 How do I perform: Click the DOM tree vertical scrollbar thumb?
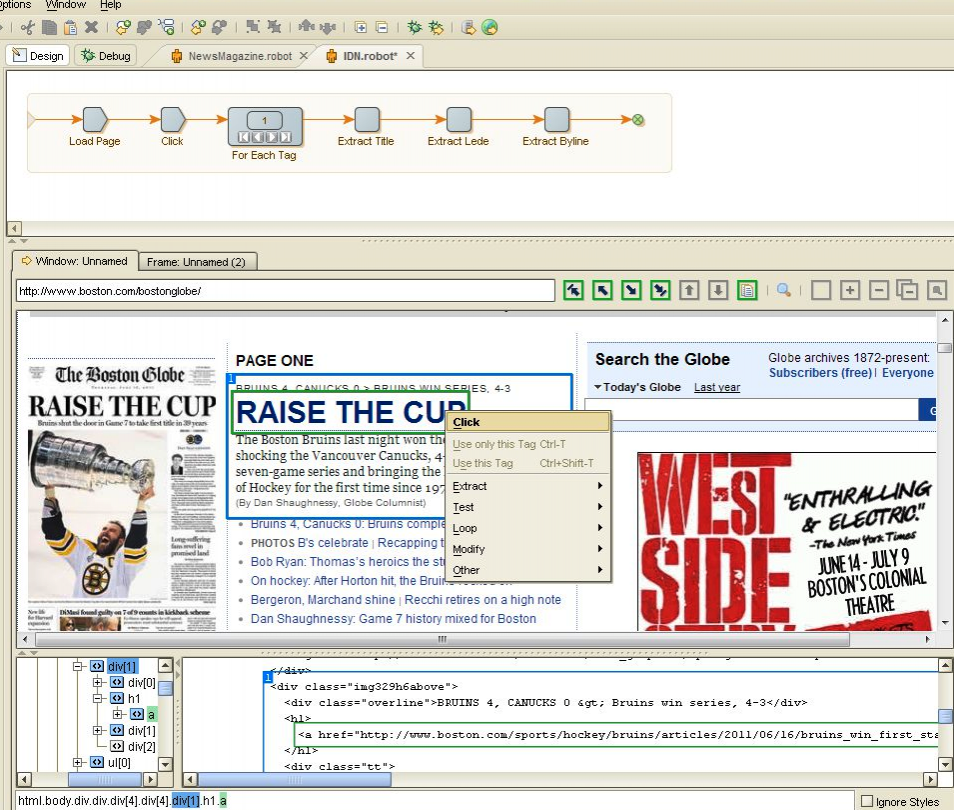coord(165,688)
